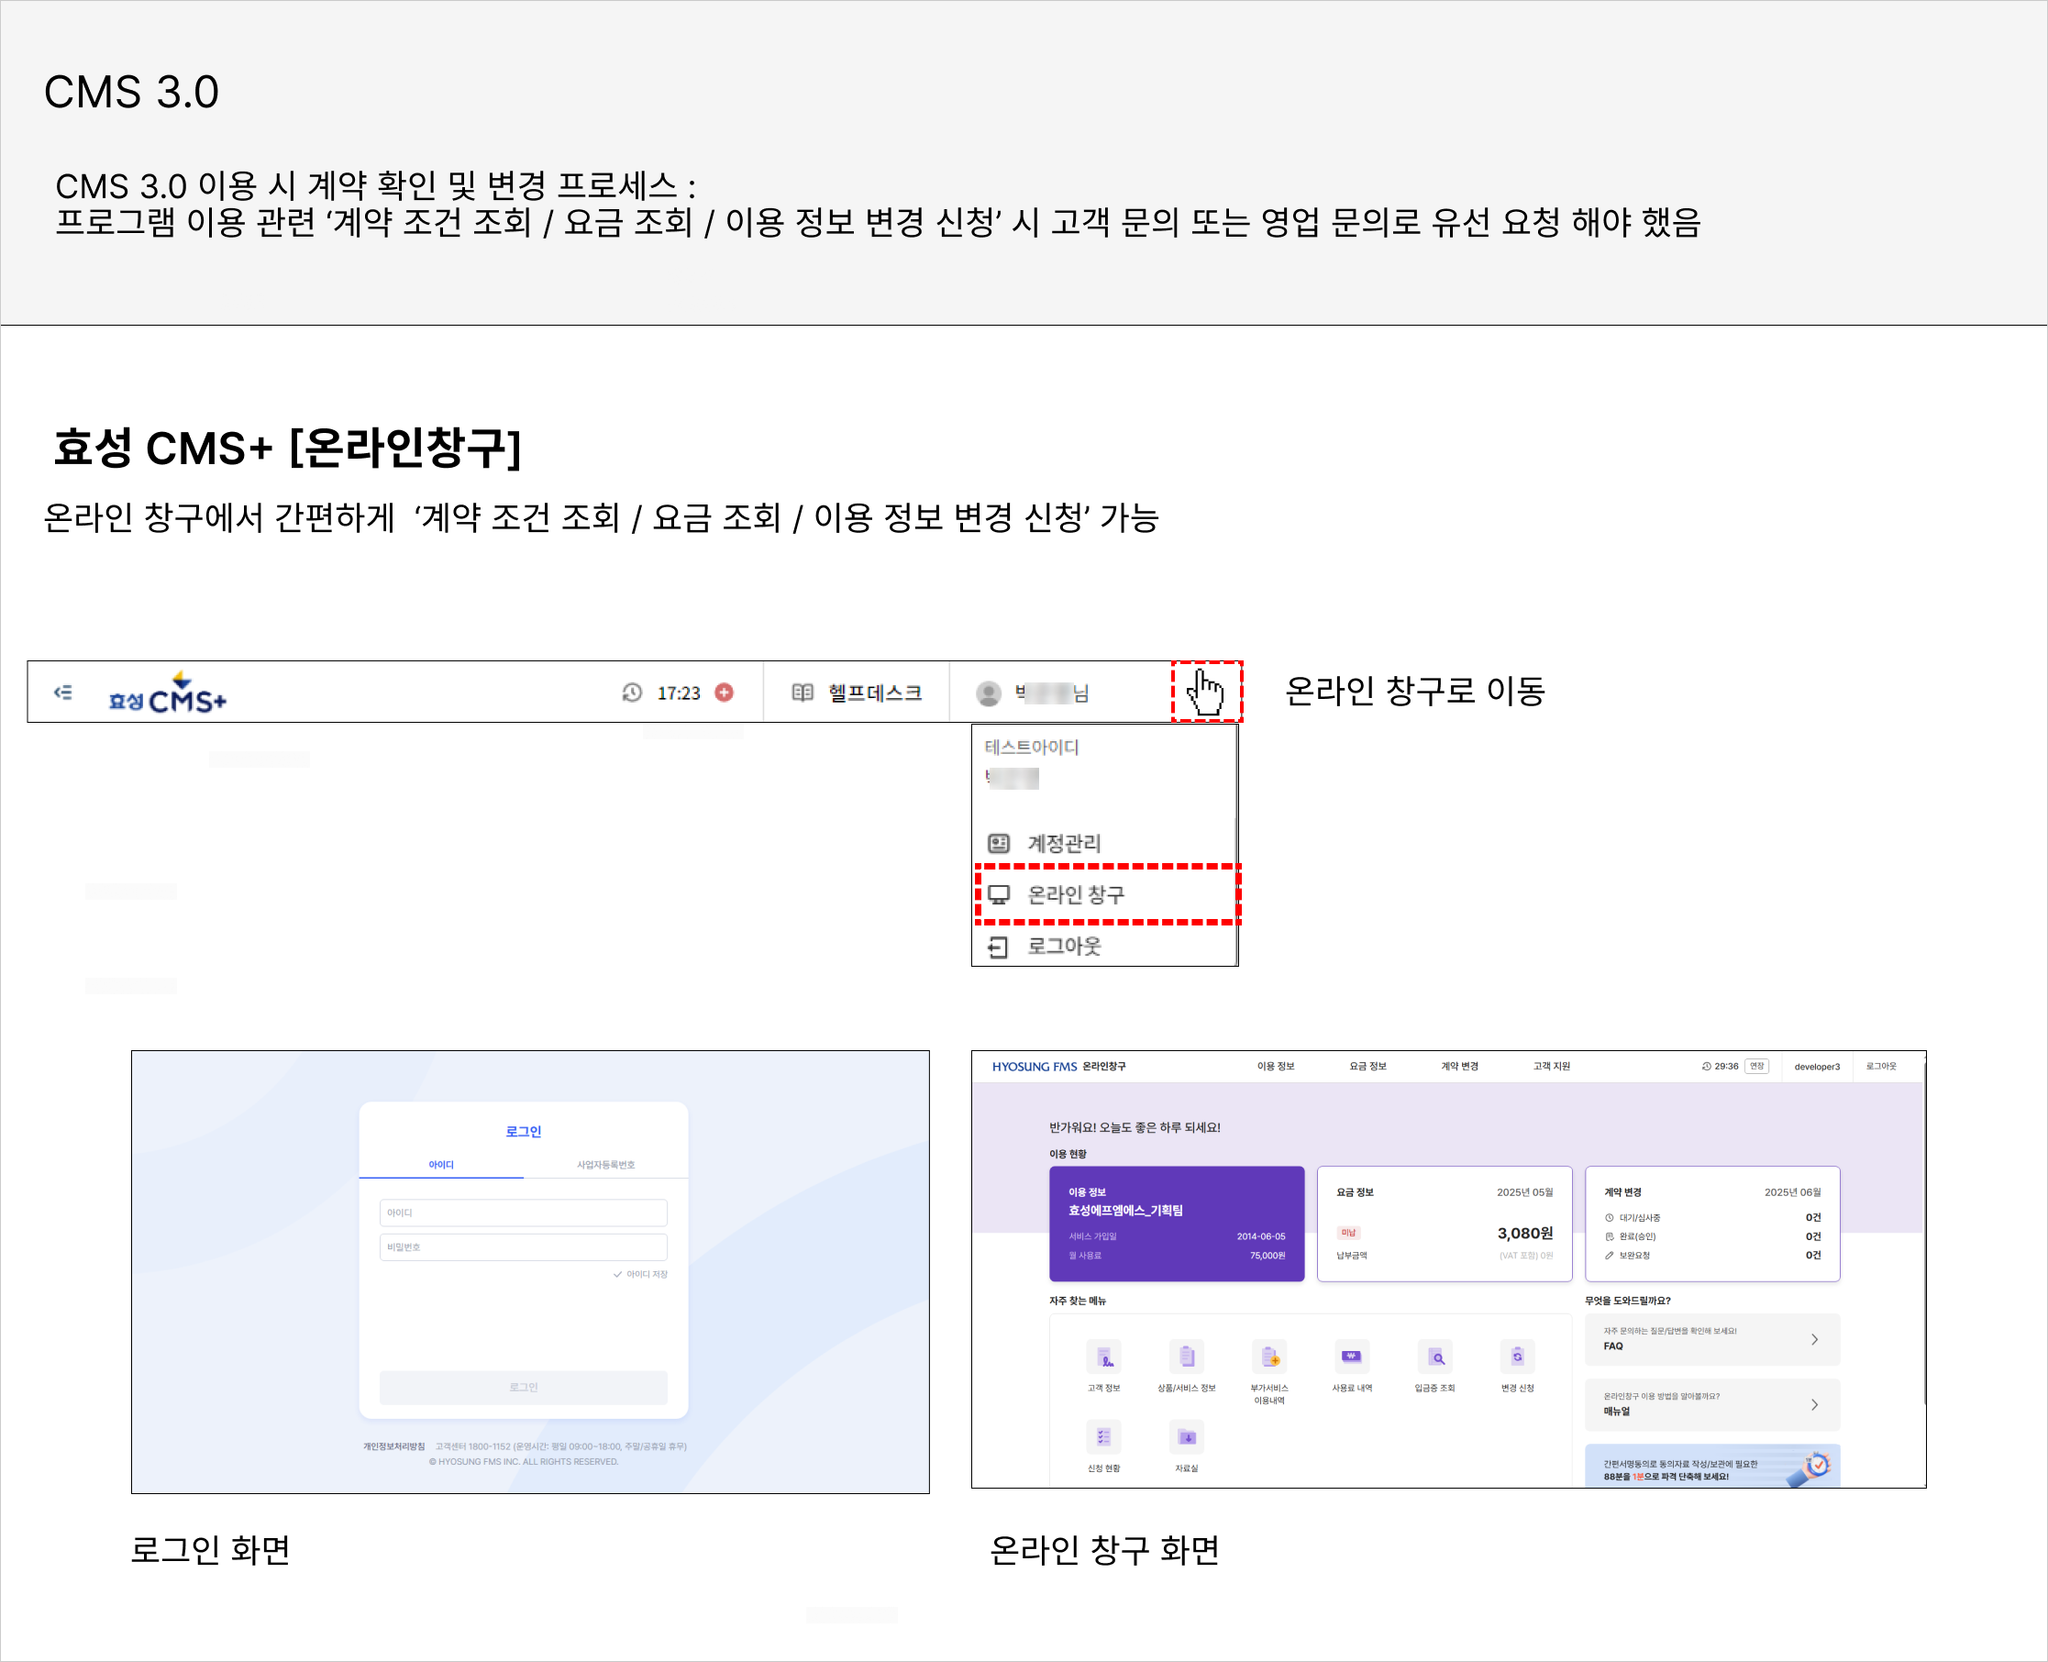Open the purple 이용 정보 card
Viewport: 2048px width, 1662px height.
[1176, 1223]
